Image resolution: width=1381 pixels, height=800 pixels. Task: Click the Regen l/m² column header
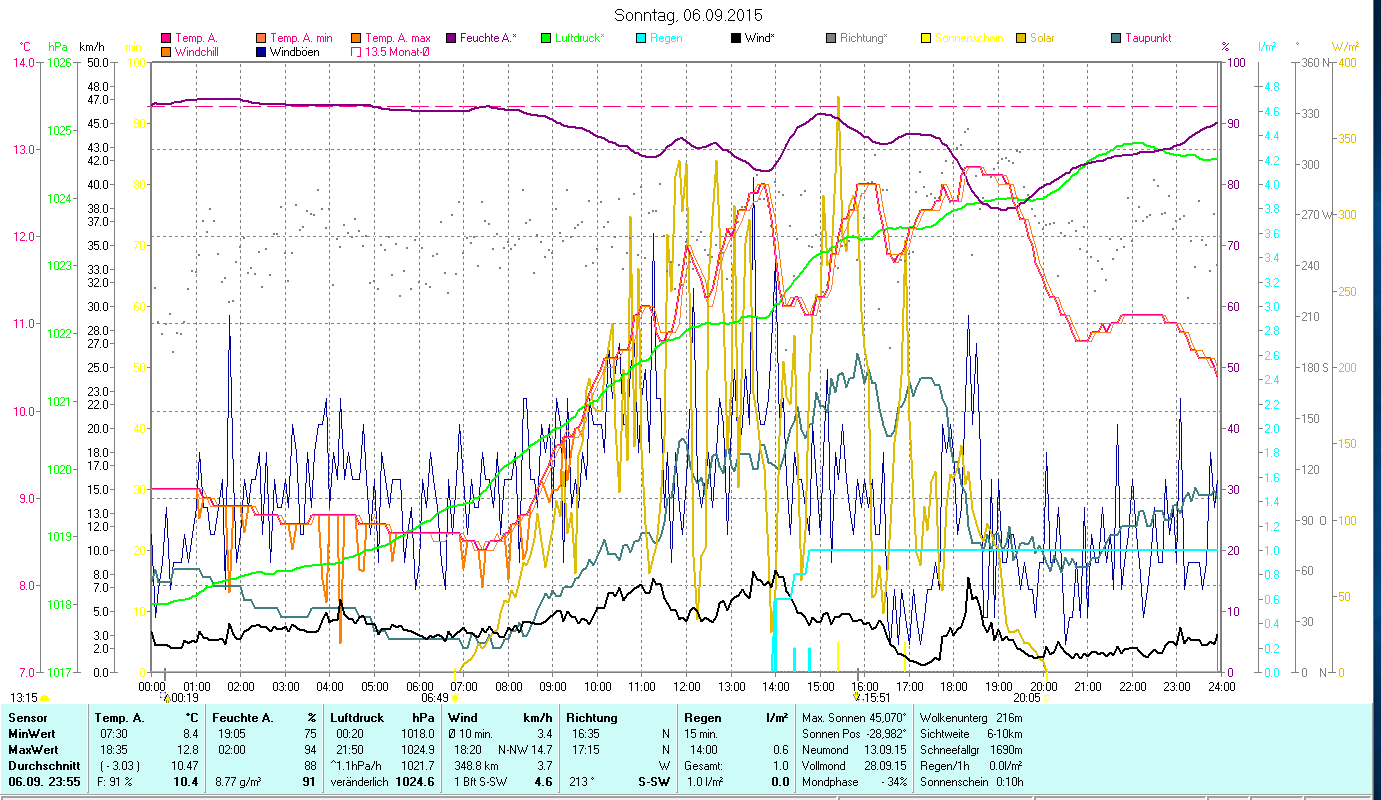(x=735, y=718)
